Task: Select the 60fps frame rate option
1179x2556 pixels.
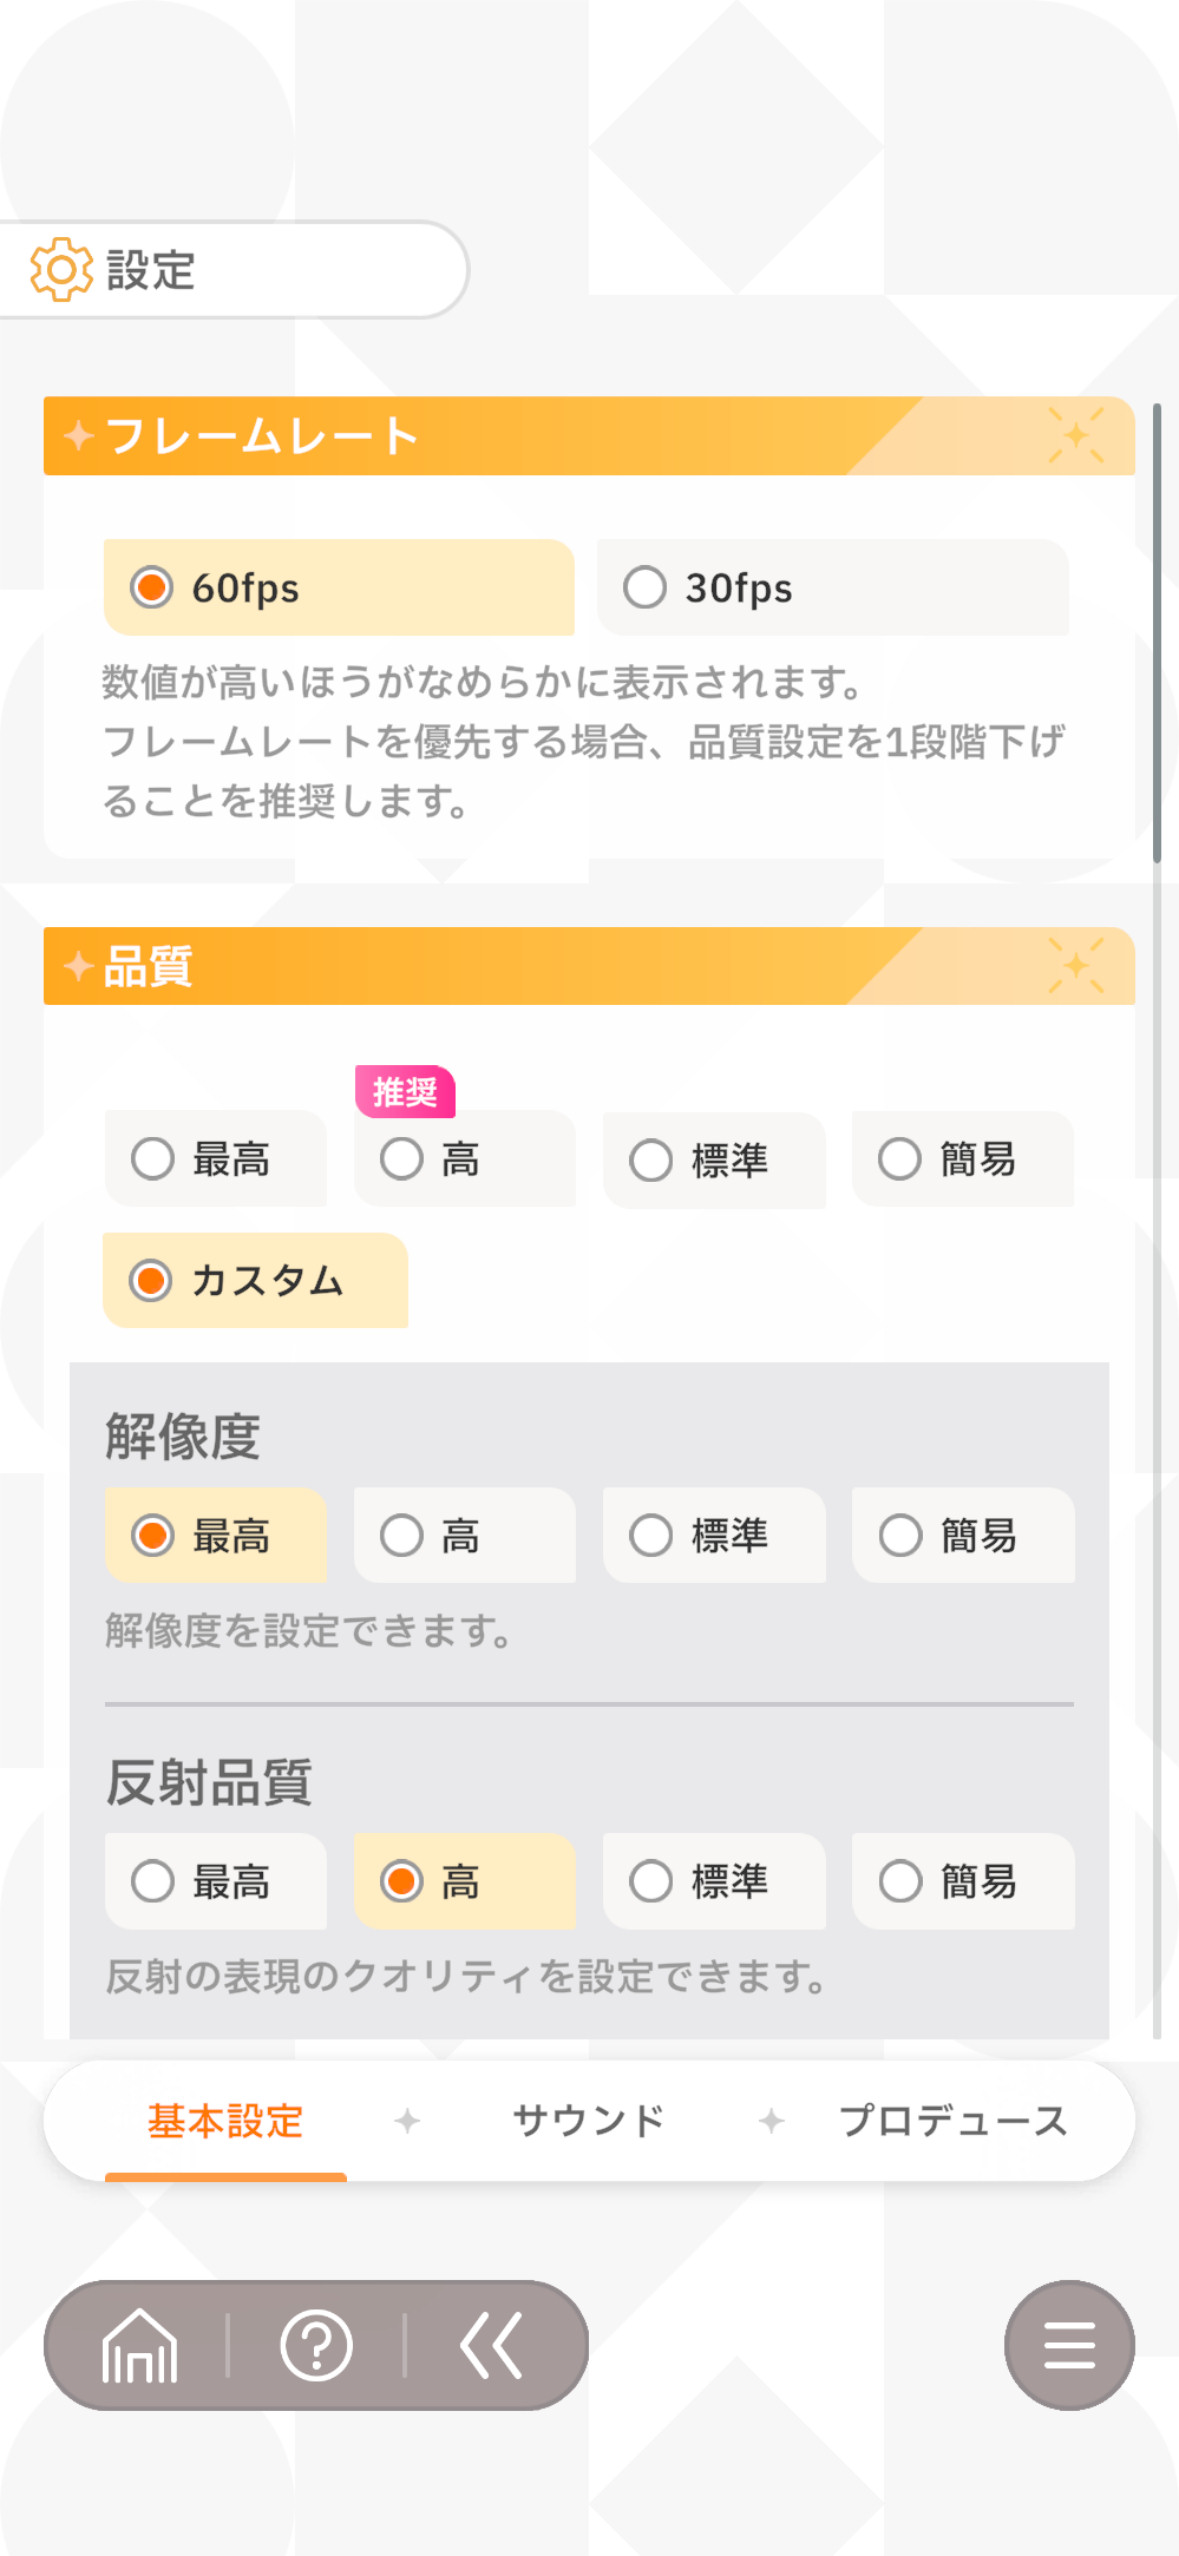Action: (339, 587)
